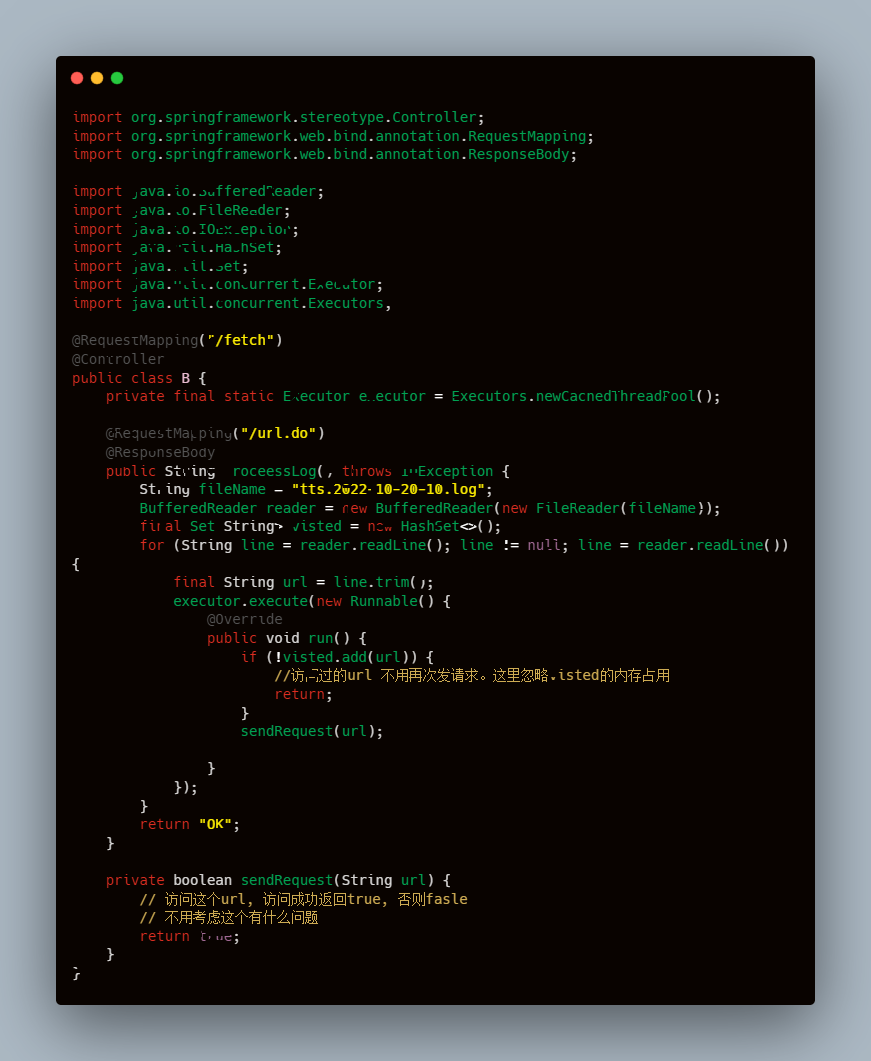
Task: Click the "if (!visted.add(url))" condition
Action: click(330, 657)
